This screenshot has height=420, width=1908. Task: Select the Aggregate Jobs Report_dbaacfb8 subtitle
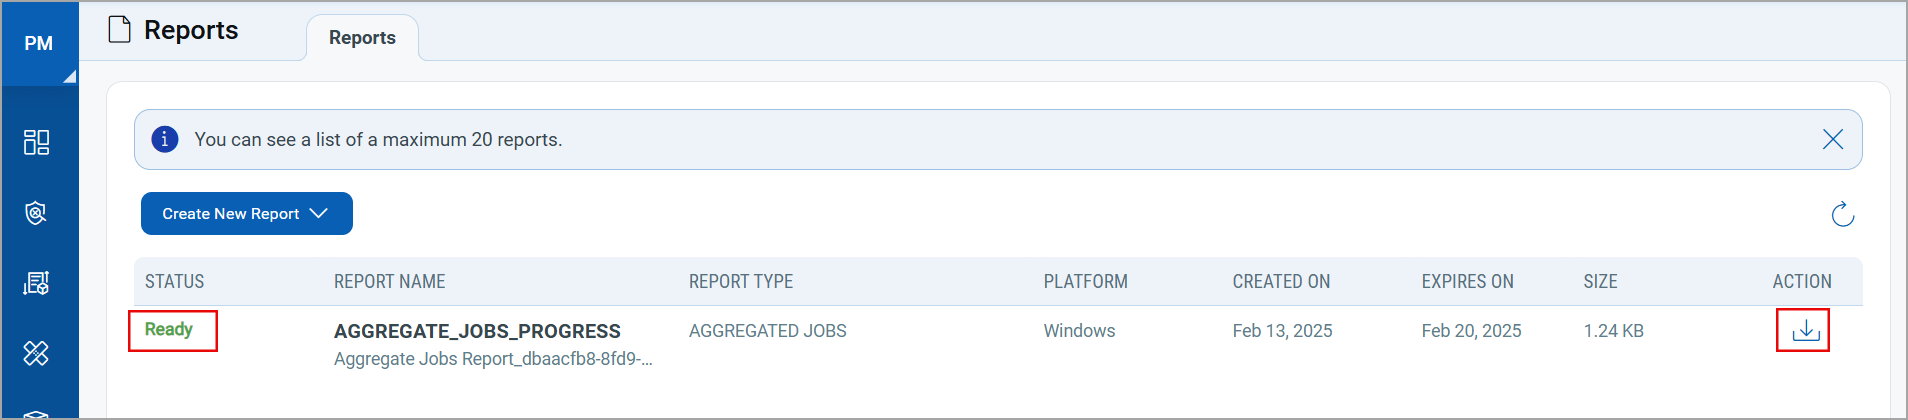[x=493, y=359]
